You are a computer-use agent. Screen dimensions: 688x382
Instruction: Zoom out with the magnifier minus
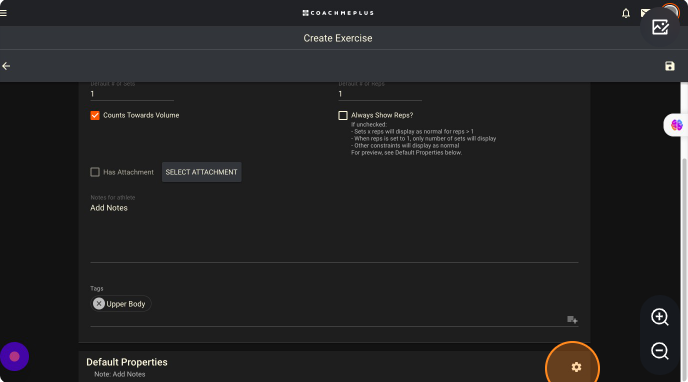point(659,351)
